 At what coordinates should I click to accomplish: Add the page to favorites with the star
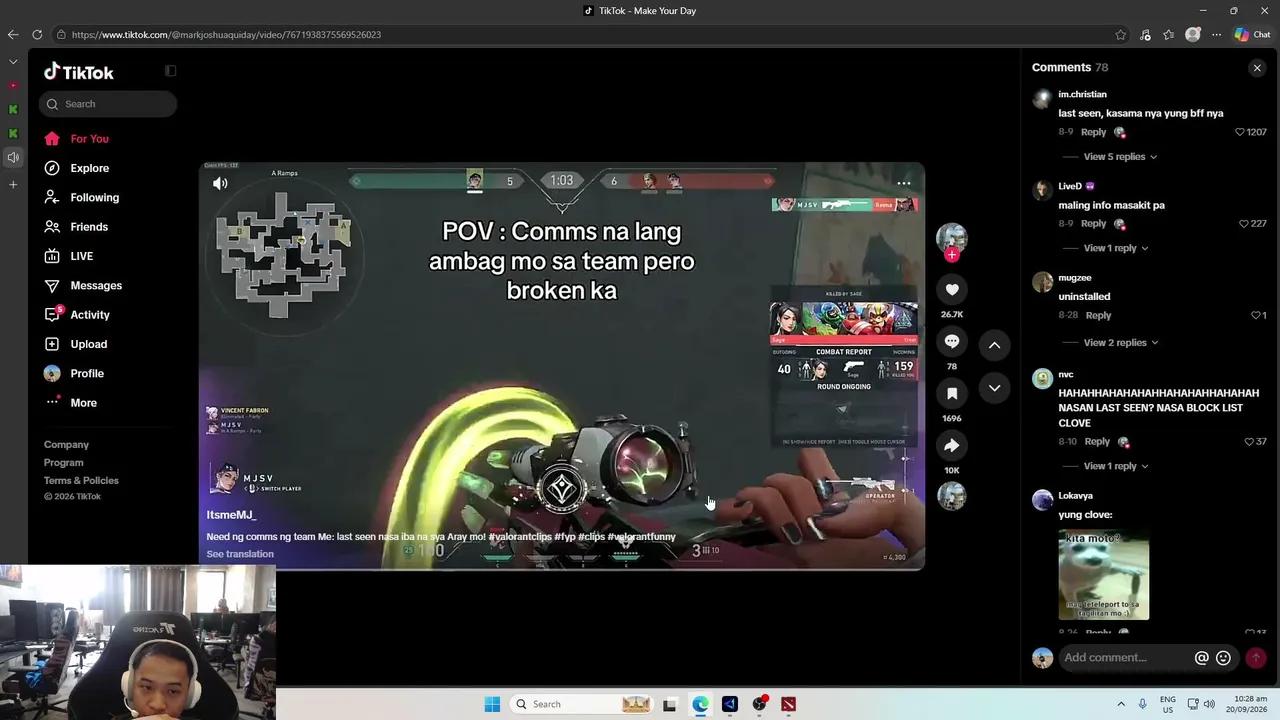[x=1121, y=35]
